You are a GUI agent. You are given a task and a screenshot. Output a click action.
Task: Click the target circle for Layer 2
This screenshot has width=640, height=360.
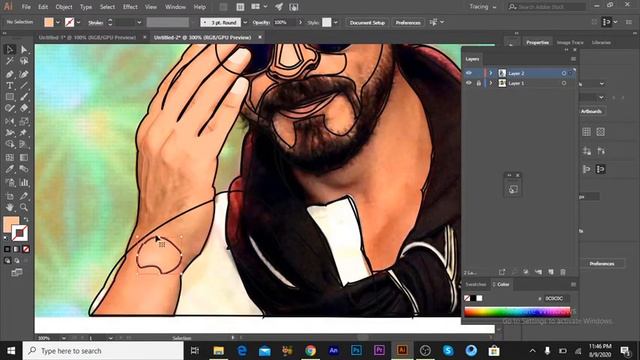[x=564, y=73]
